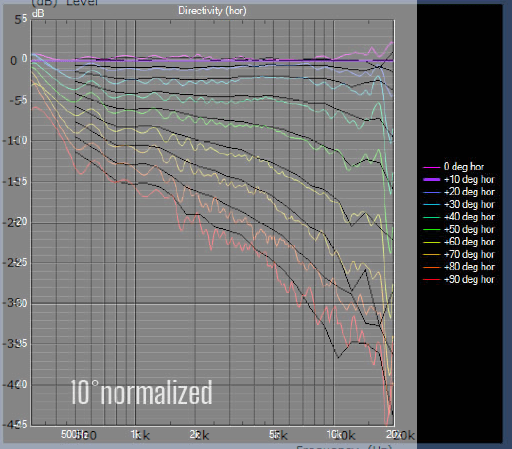Click the +60 deg hor legend label
Image resolution: width=512 pixels, height=449 pixels.
pyautogui.click(x=469, y=242)
